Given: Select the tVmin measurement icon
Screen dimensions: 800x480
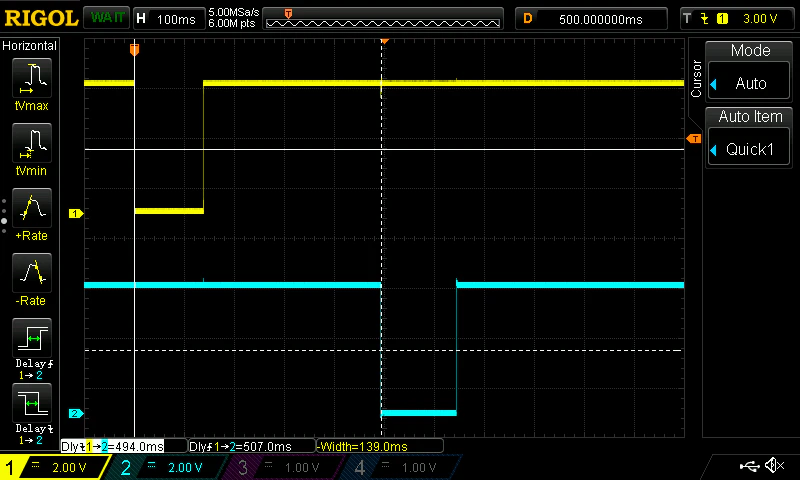Looking at the screenshot, I should tap(32, 143).
